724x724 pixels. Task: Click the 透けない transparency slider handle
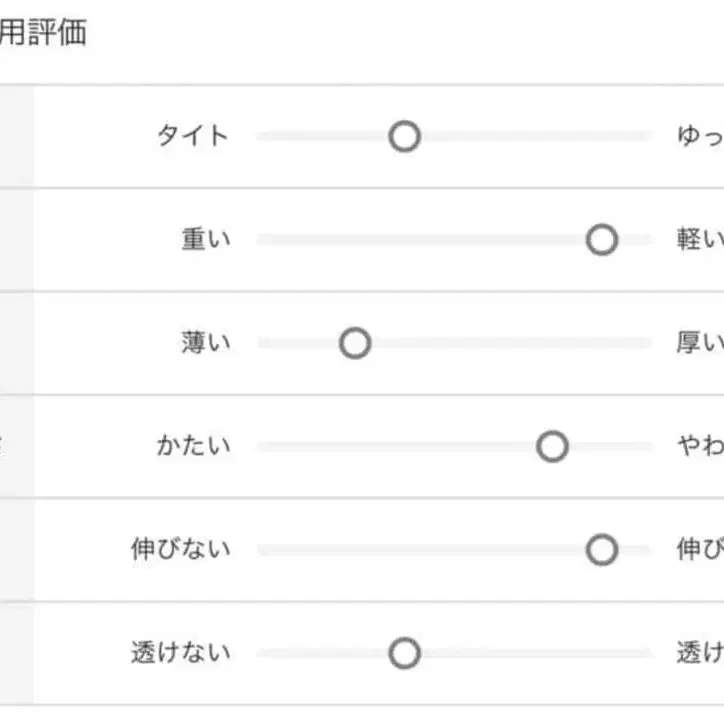[x=404, y=654]
